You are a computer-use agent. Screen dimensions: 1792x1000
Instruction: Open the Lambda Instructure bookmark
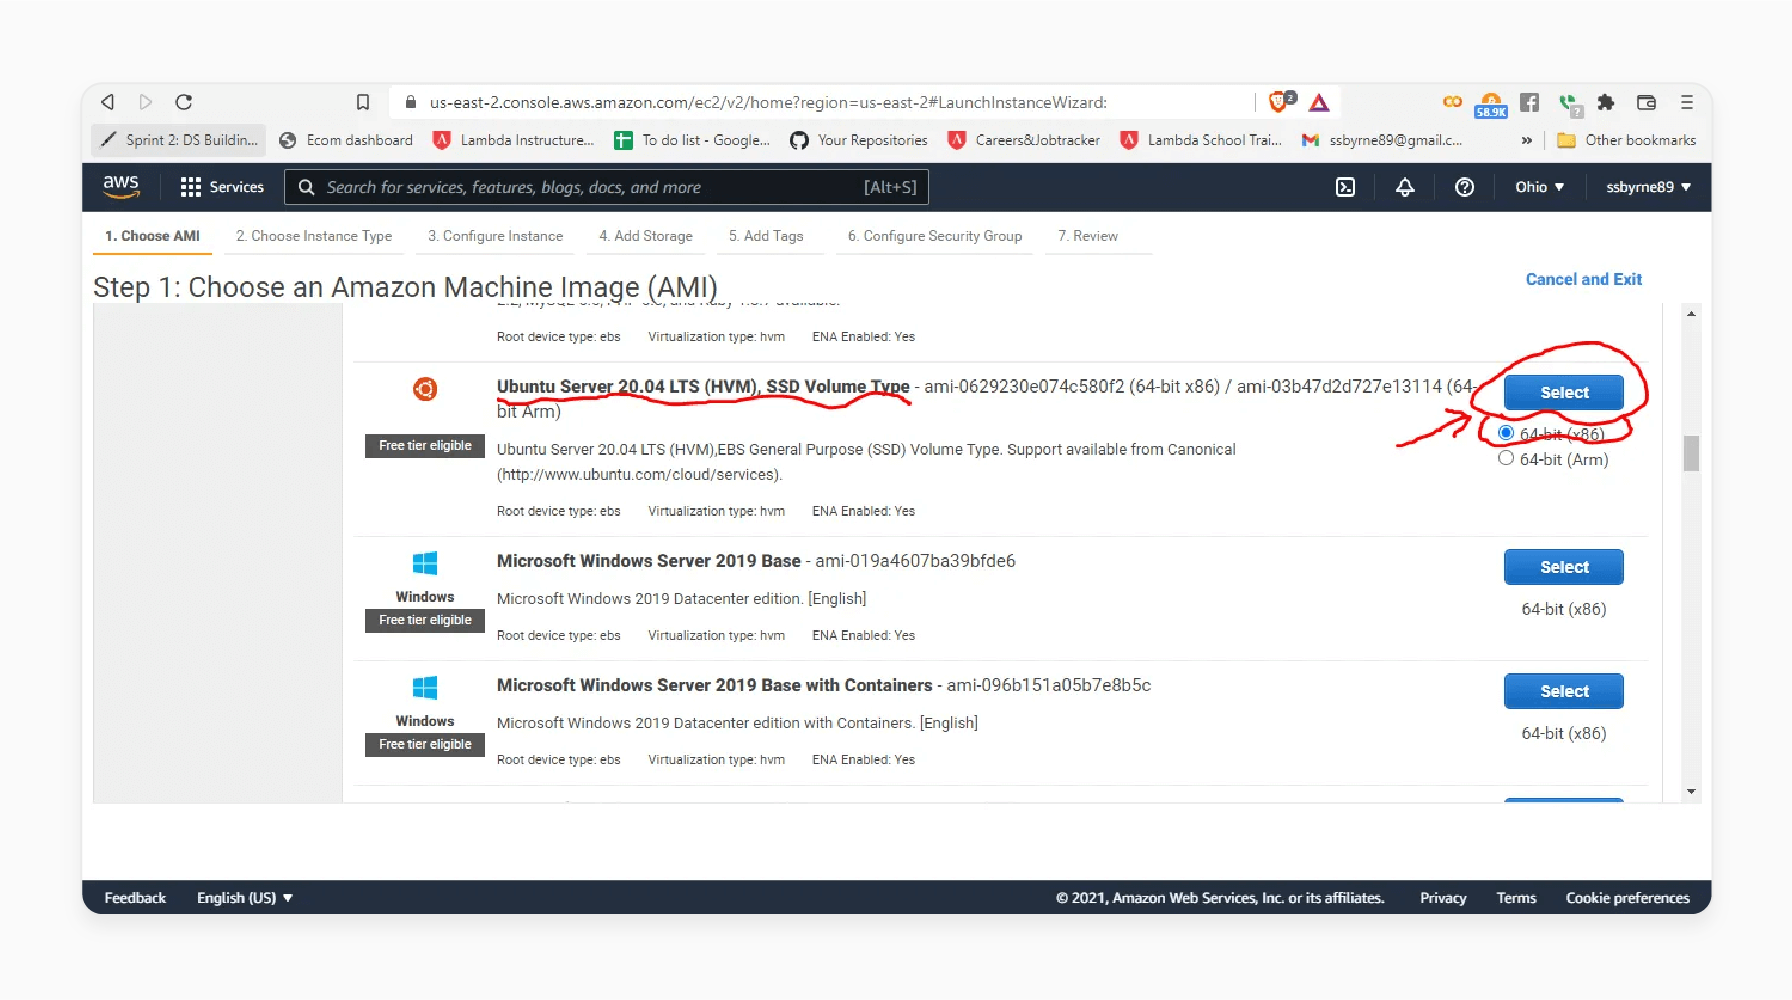click(x=513, y=140)
